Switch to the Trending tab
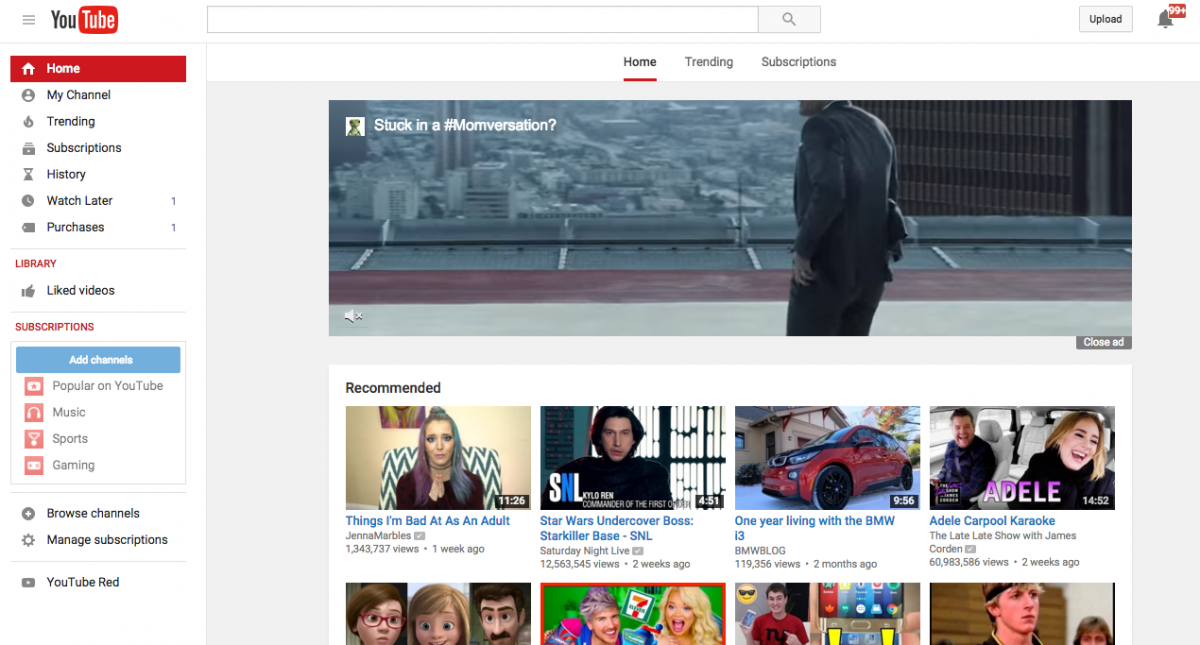 pyautogui.click(x=708, y=62)
